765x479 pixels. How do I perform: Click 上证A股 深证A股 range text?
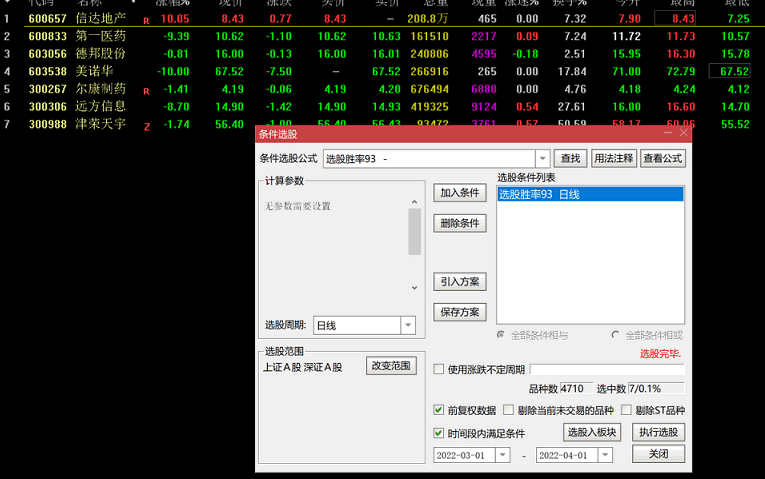302,367
